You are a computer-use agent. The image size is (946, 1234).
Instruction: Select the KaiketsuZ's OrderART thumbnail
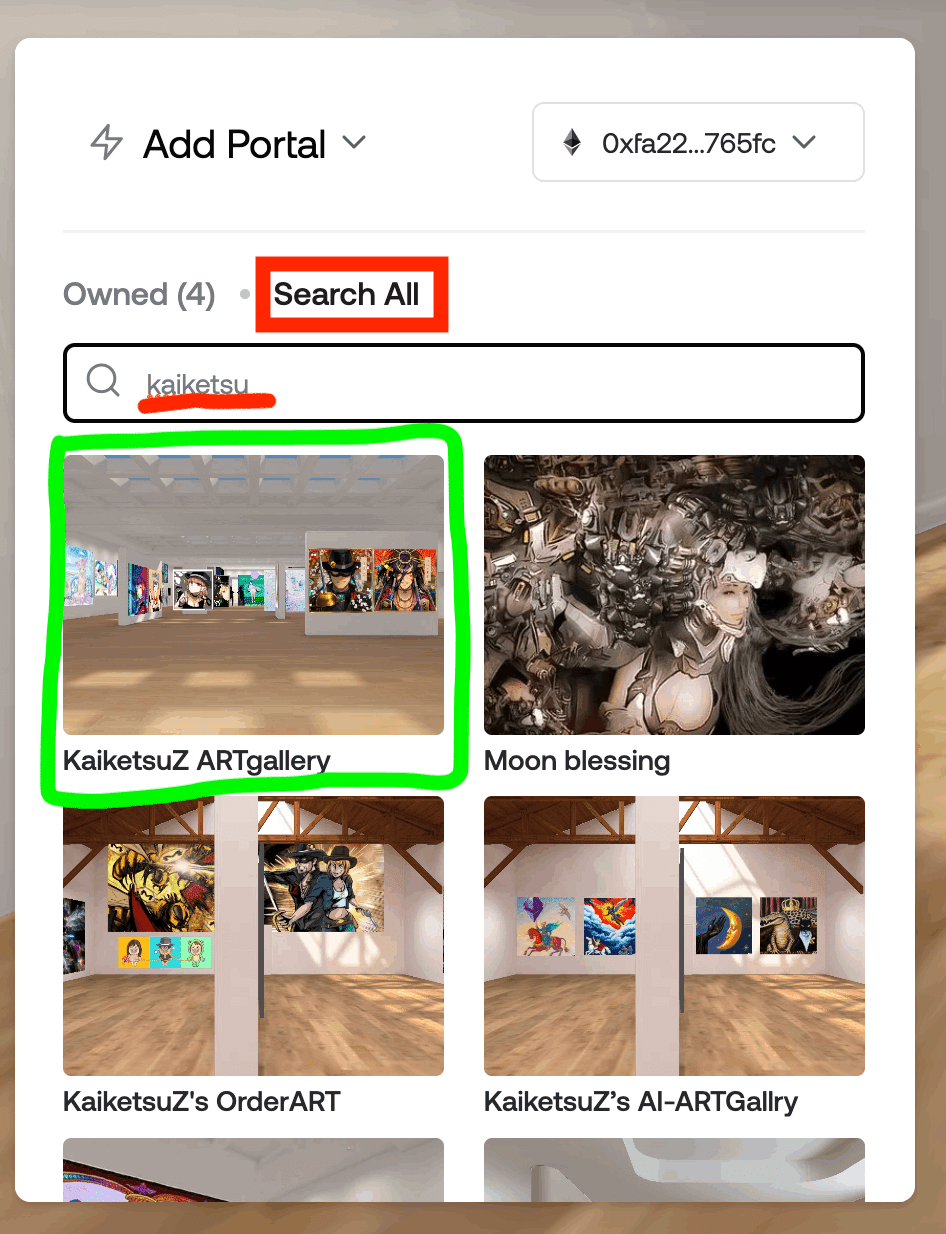253,936
